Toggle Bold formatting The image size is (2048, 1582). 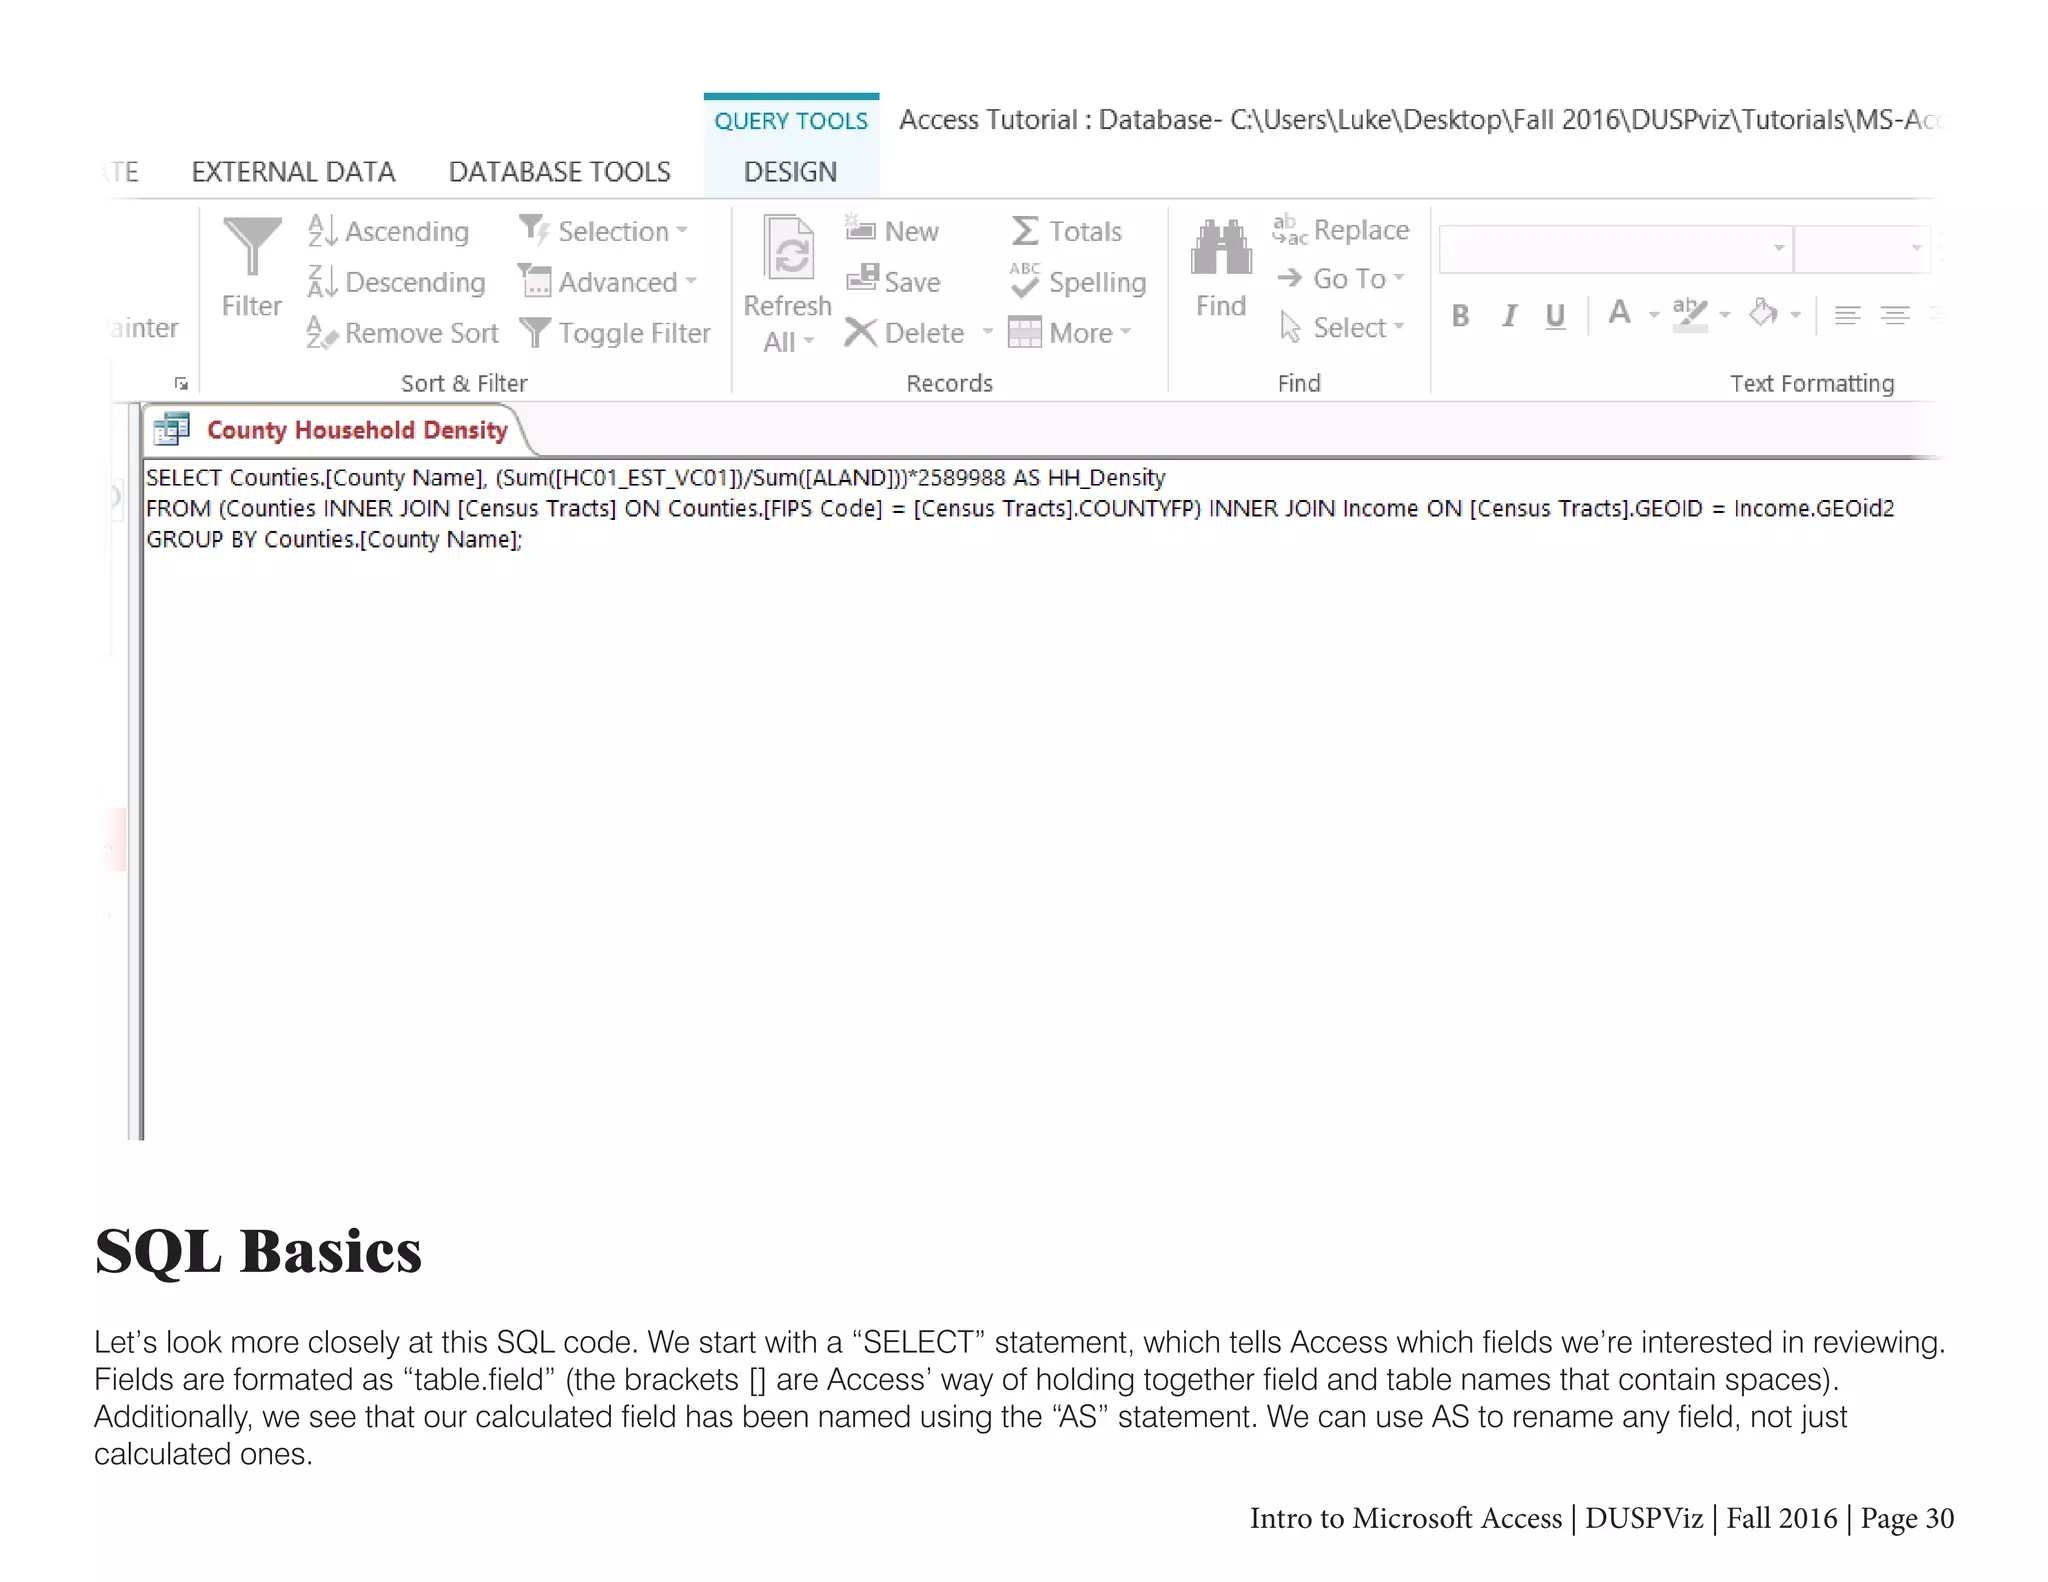pyautogui.click(x=1460, y=316)
